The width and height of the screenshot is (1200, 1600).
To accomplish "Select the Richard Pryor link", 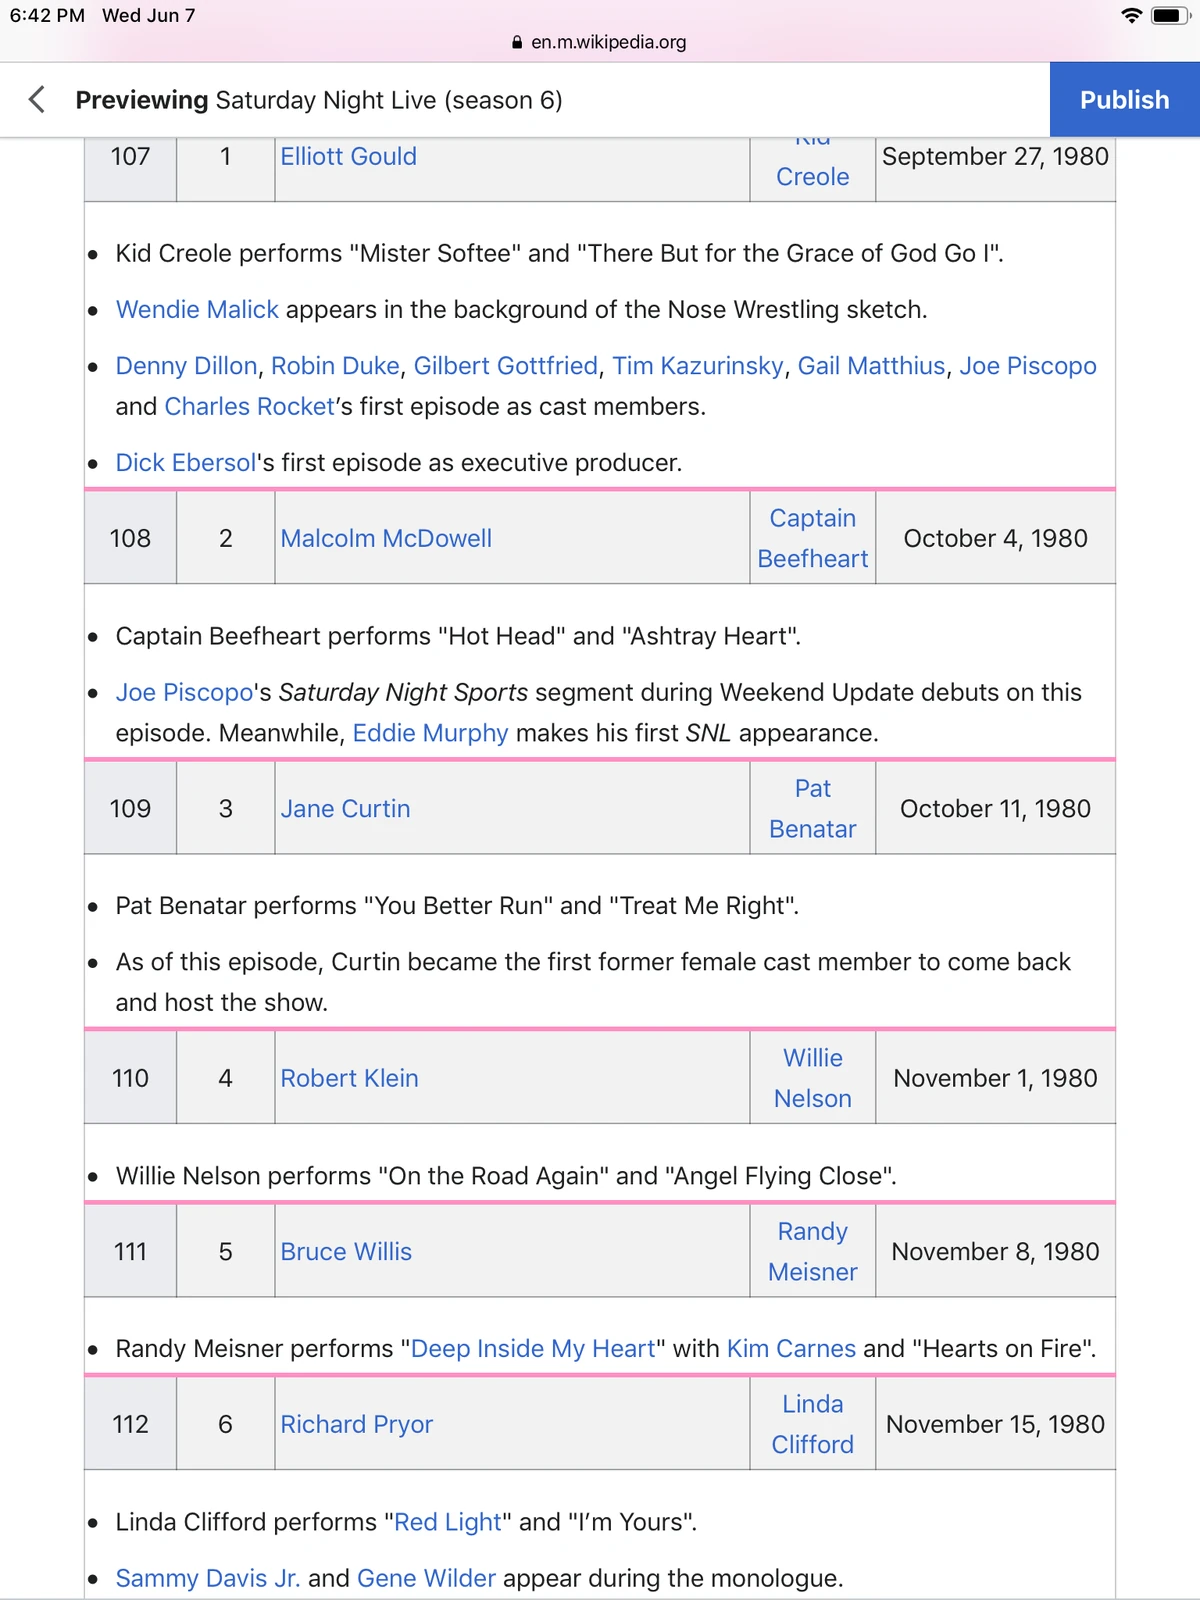I will click(356, 1424).
